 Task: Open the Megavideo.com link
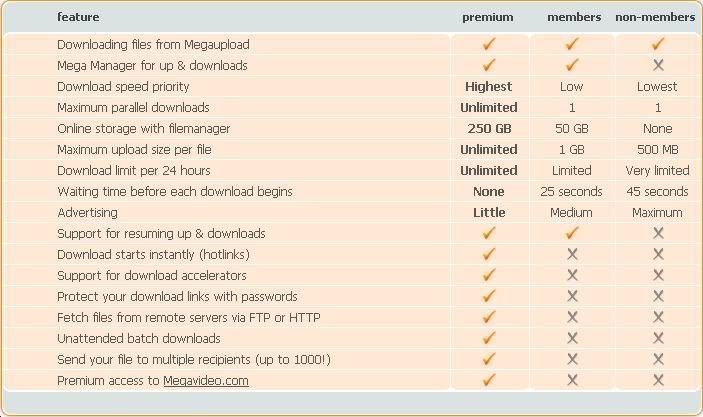206,381
